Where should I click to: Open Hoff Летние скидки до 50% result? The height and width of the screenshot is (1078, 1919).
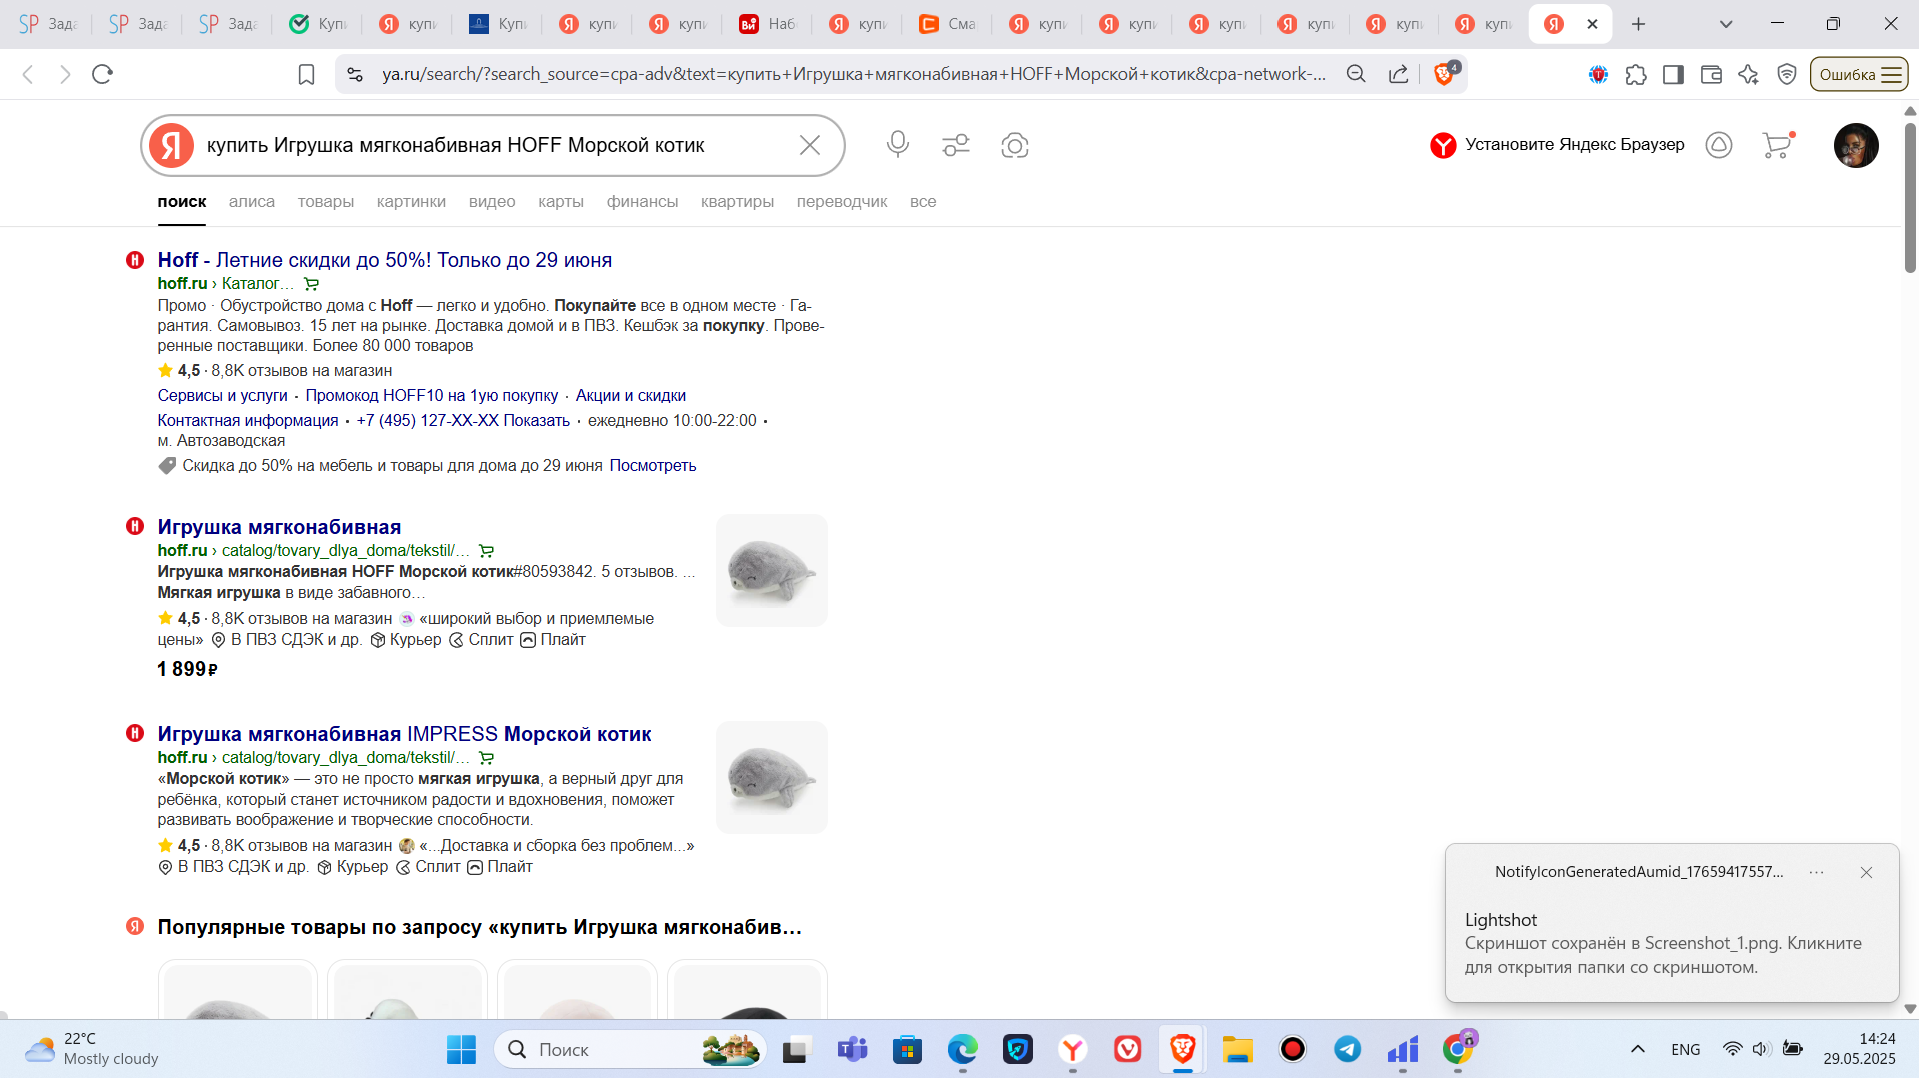click(384, 260)
